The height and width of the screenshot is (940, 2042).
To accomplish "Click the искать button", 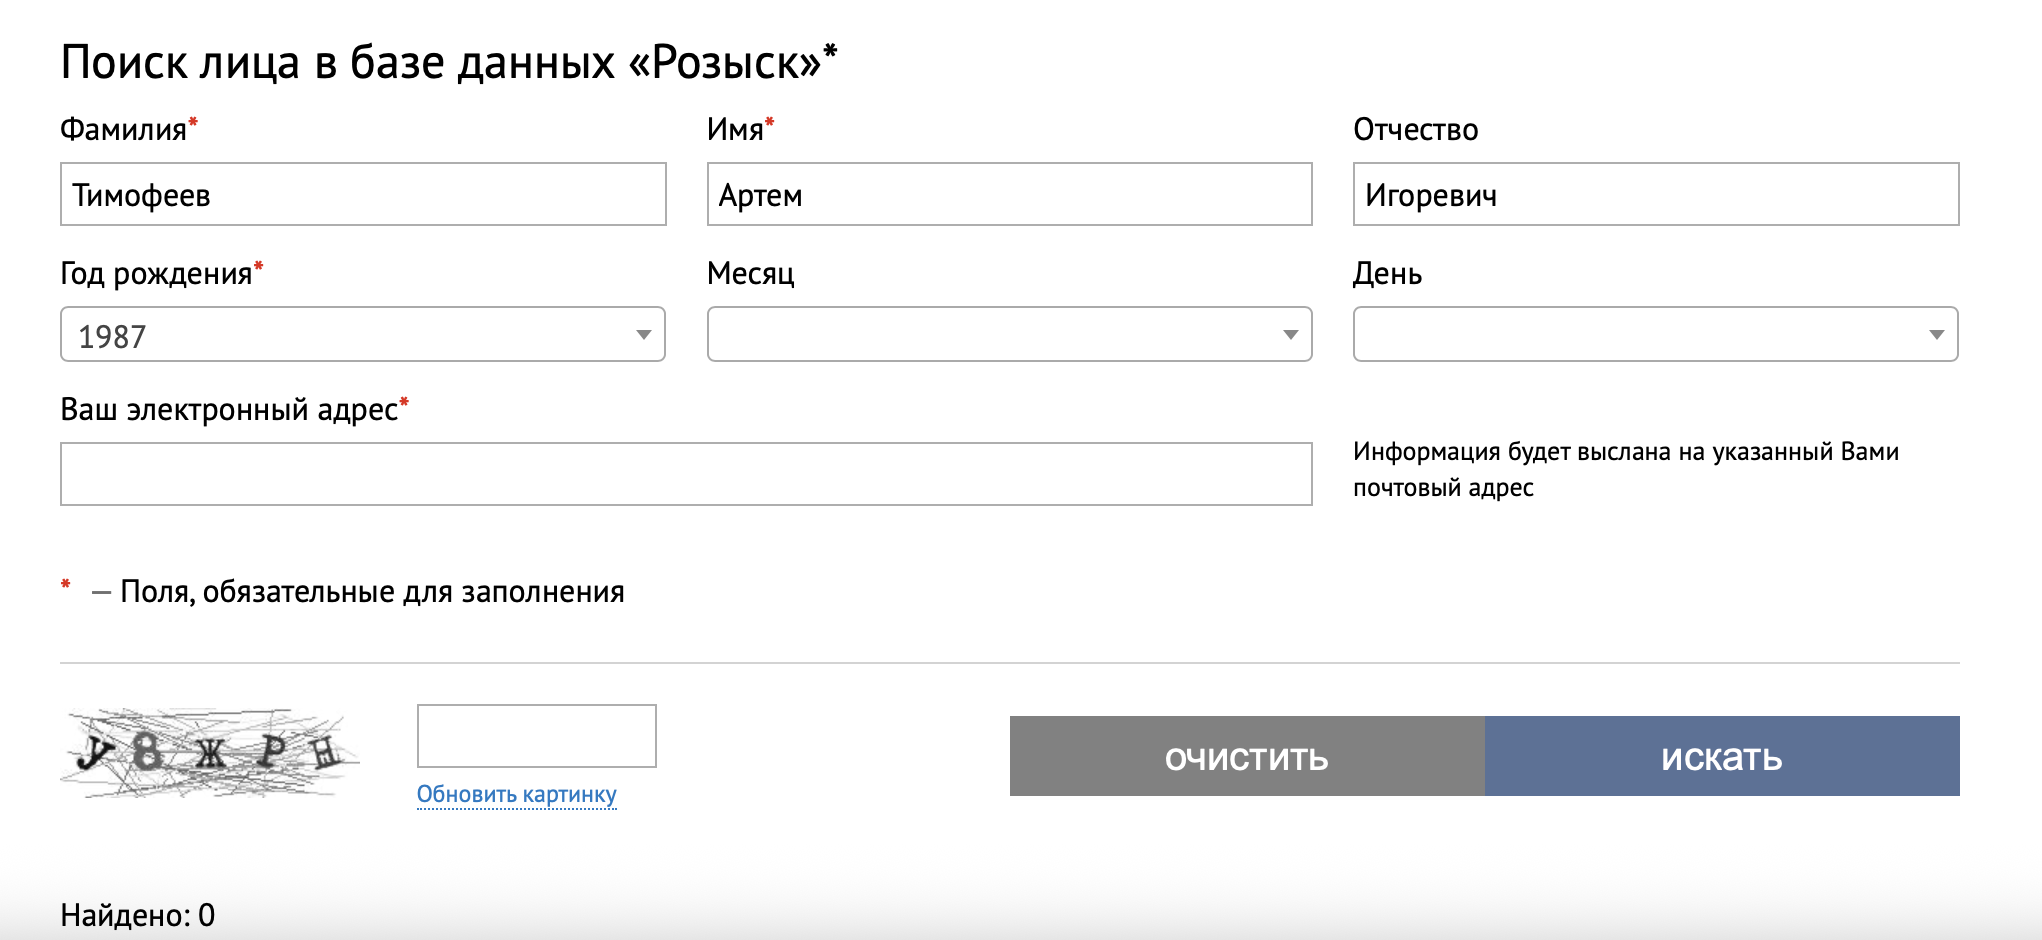I will coord(1722,756).
